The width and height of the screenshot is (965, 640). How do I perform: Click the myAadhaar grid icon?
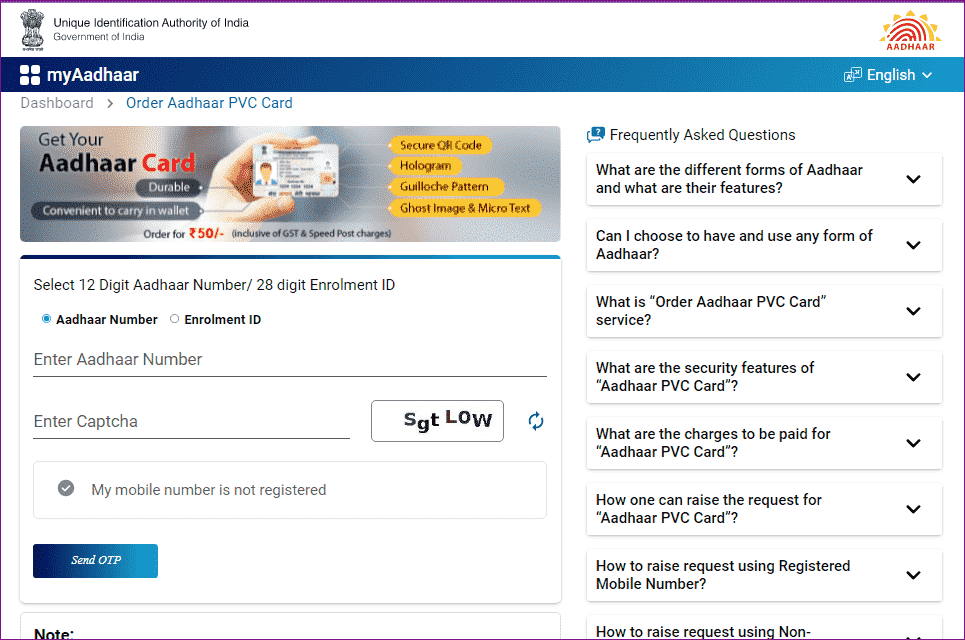click(30, 75)
